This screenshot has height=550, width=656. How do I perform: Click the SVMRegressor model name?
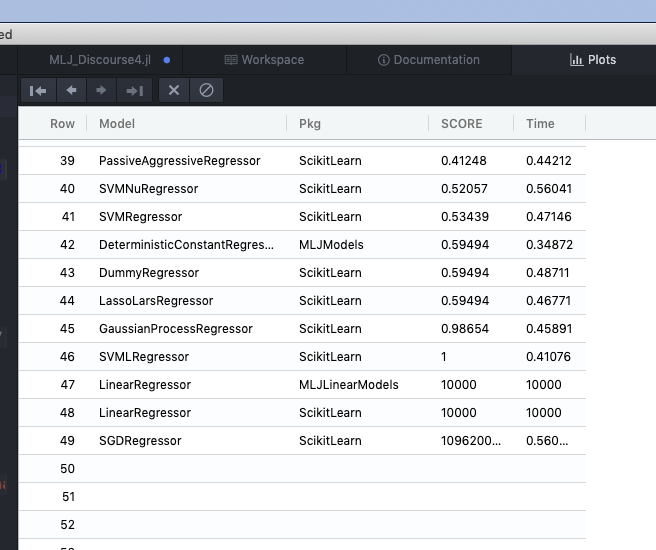[x=141, y=217]
